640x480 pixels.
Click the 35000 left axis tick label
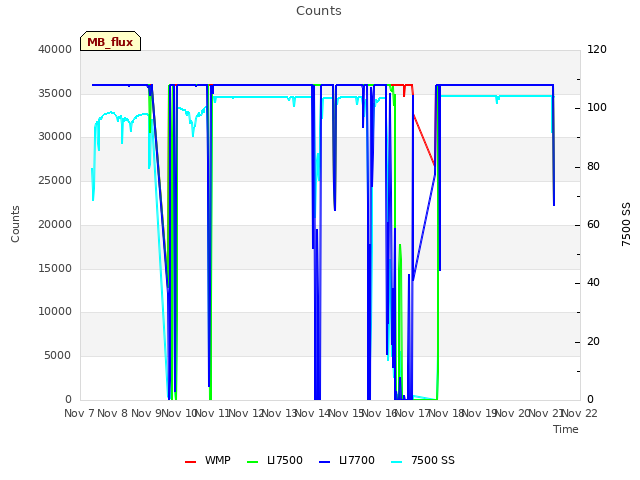point(55,93)
